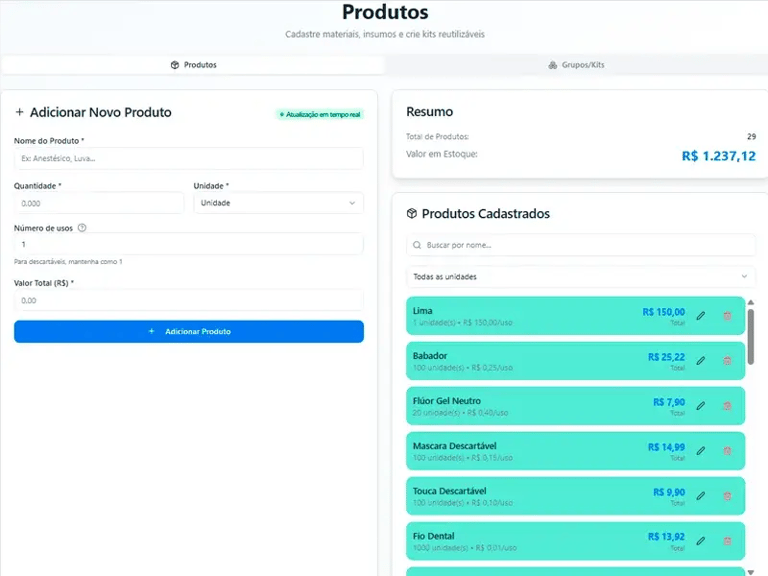
Task: Focus the Quantidade input field
Action: (x=99, y=203)
